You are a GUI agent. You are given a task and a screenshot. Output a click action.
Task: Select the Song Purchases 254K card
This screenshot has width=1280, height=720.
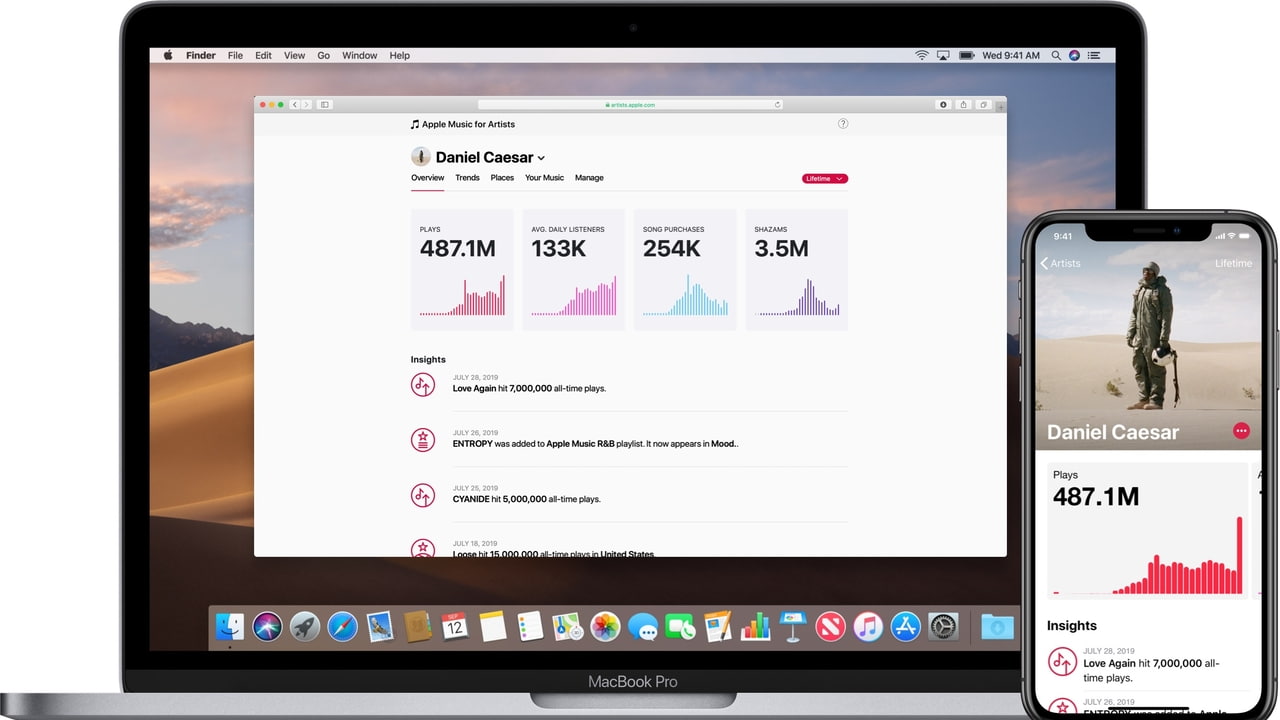click(685, 269)
